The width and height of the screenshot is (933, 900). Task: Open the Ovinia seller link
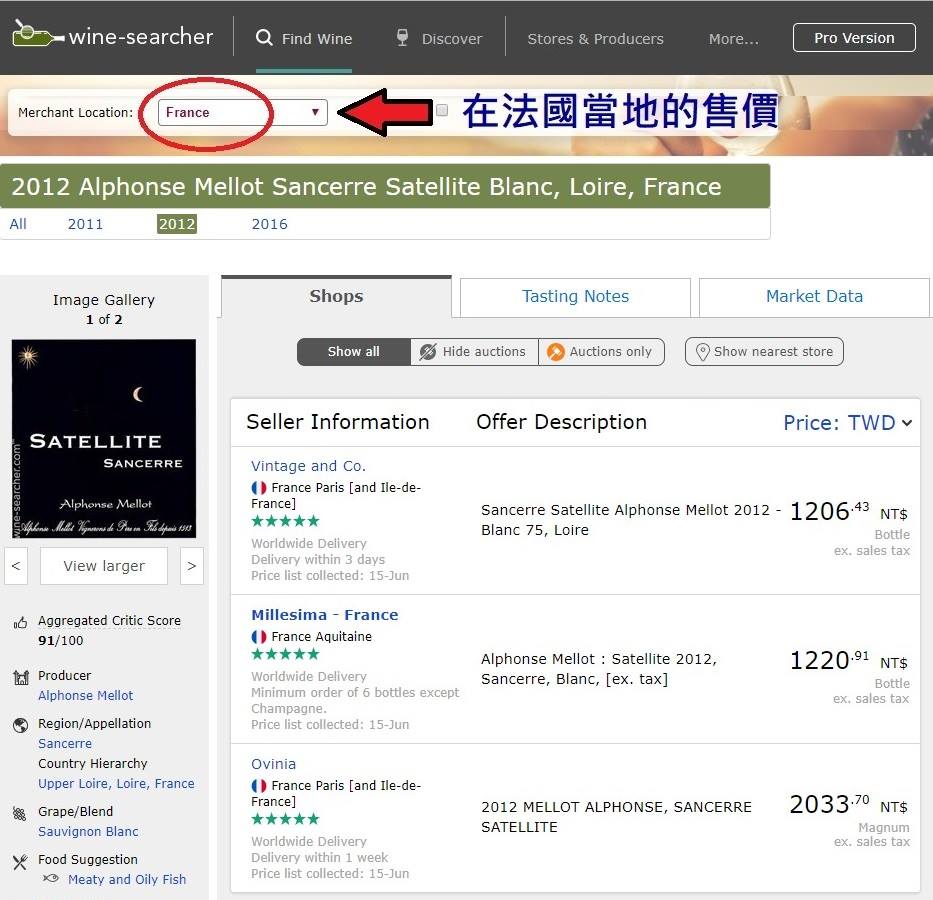coord(273,764)
